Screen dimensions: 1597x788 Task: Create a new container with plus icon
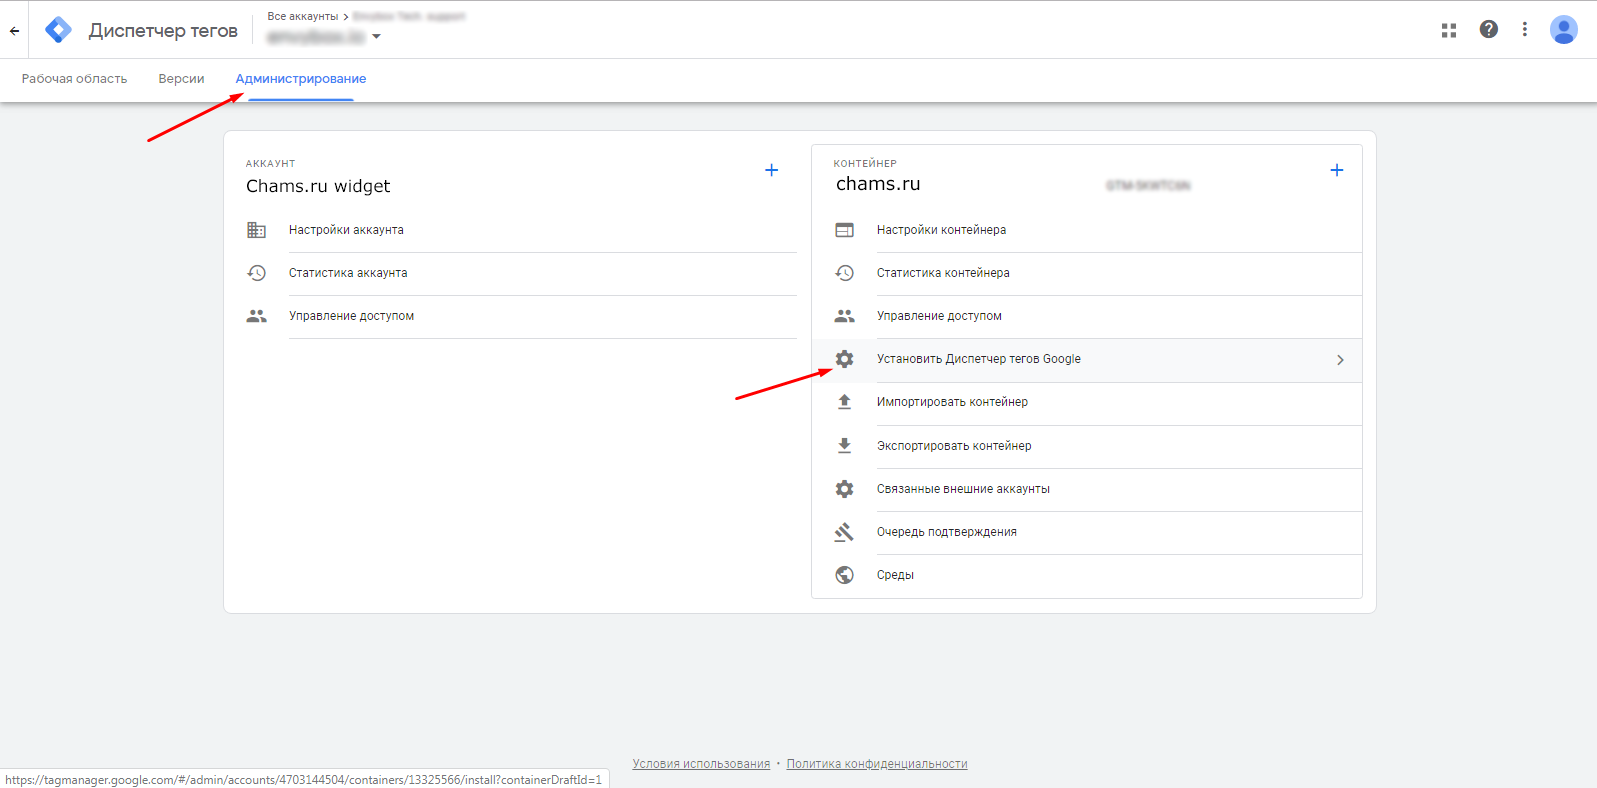(x=1336, y=170)
